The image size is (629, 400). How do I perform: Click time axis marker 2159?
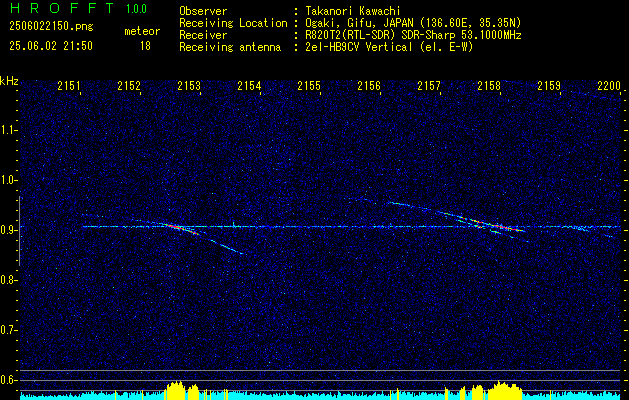click(x=549, y=85)
